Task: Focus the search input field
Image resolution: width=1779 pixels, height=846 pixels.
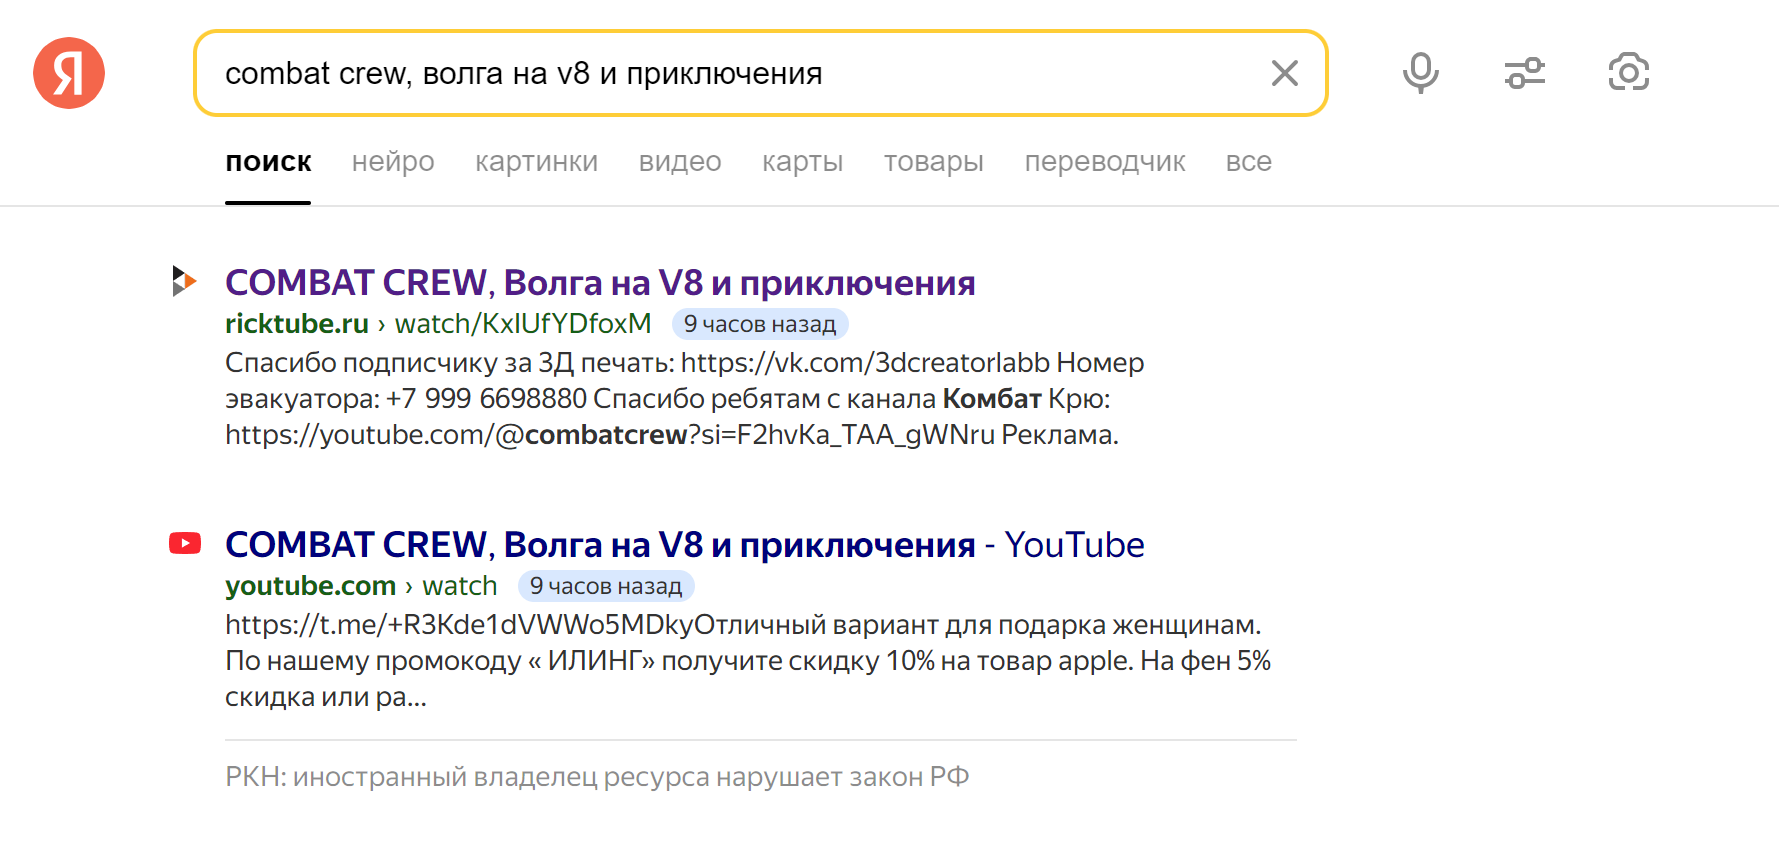Action: 730,73
